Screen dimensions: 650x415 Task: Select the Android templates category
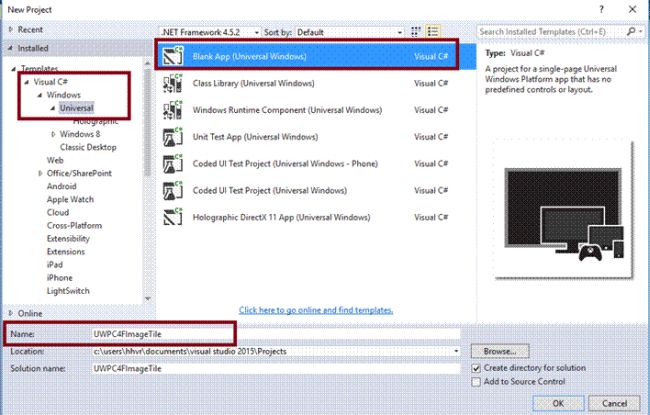[x=61, y=186]
